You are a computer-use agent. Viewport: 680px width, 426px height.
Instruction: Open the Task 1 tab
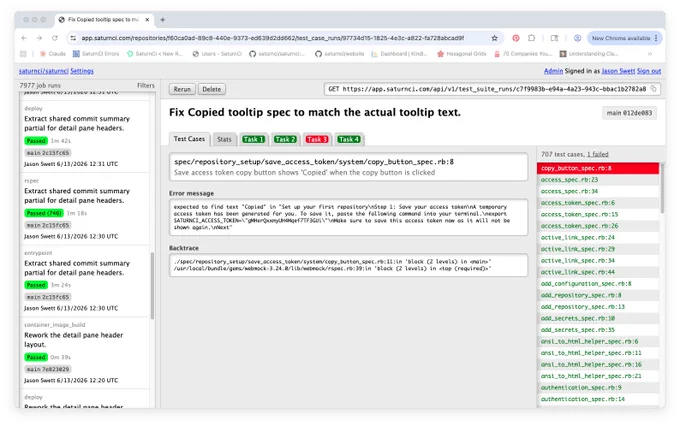253,139
